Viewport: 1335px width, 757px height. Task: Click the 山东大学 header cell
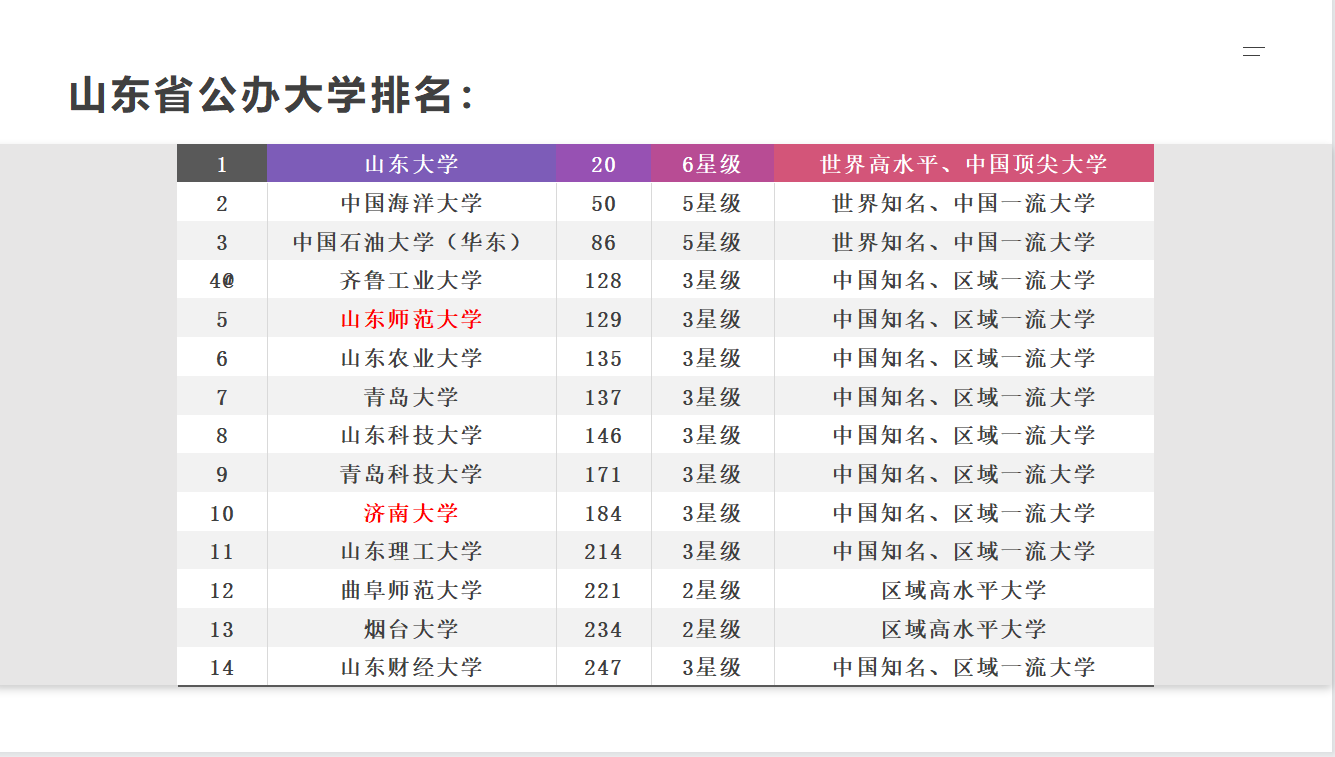pos(411,164)
